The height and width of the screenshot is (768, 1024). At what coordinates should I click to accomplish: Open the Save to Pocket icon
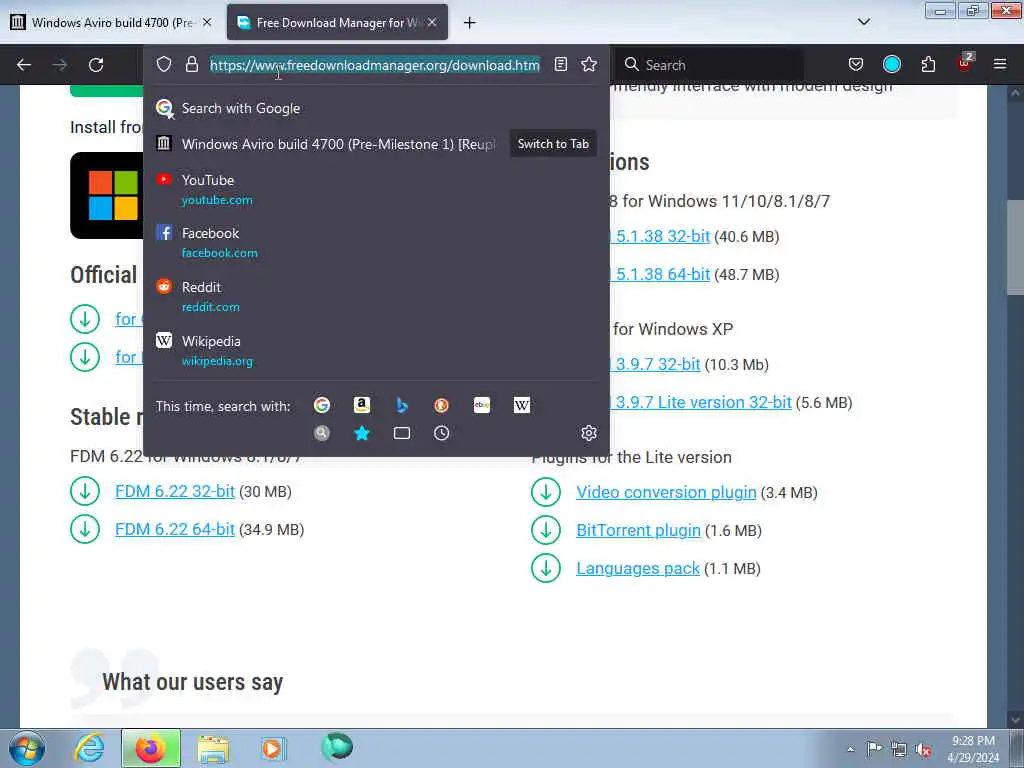tap(856, 64)
